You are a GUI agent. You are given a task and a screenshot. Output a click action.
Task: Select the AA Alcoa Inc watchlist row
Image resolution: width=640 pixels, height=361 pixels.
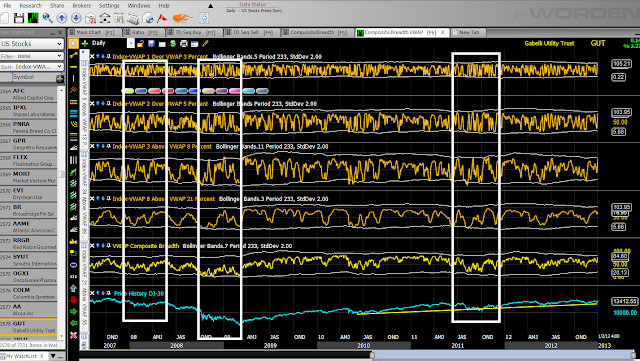pyautogui.click(x=29, y=310)
